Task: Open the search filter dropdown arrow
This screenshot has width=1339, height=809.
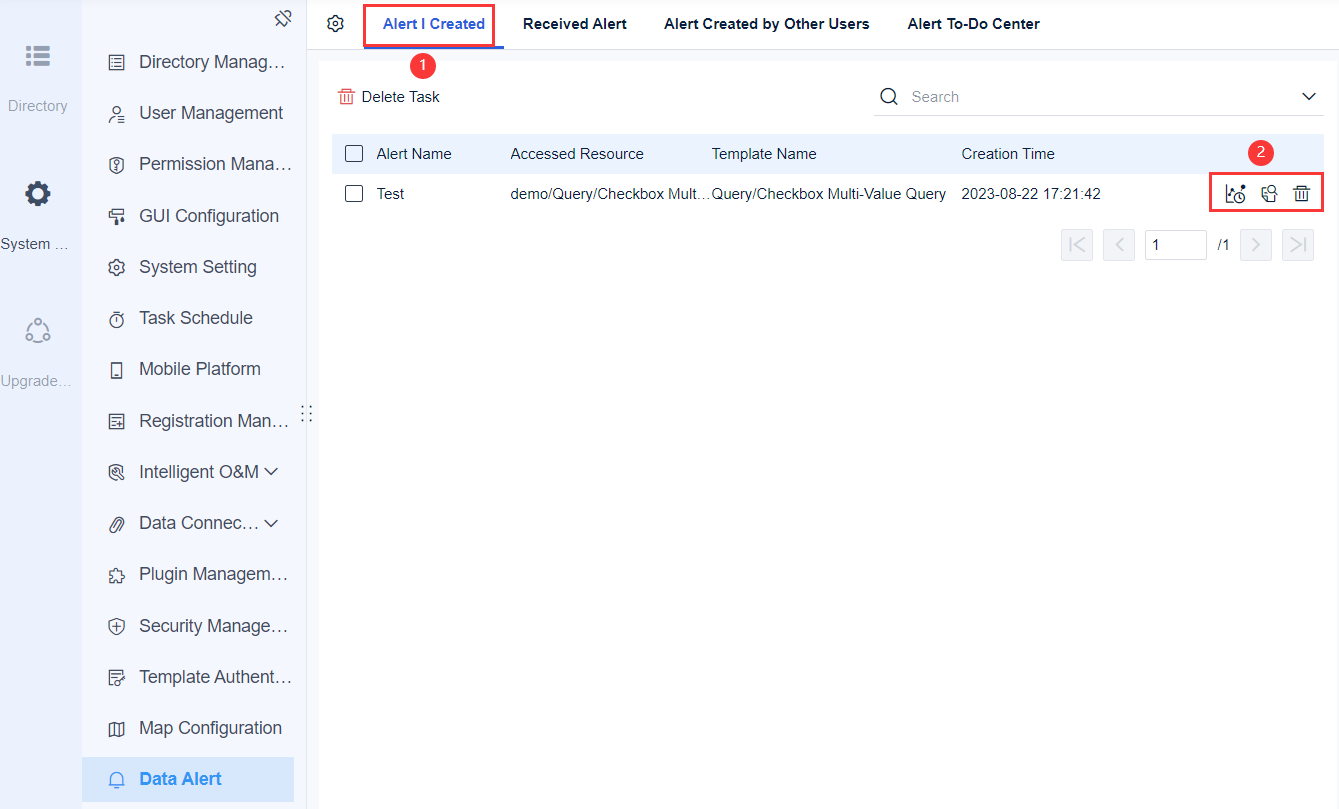Action: tap(1309, 97)
